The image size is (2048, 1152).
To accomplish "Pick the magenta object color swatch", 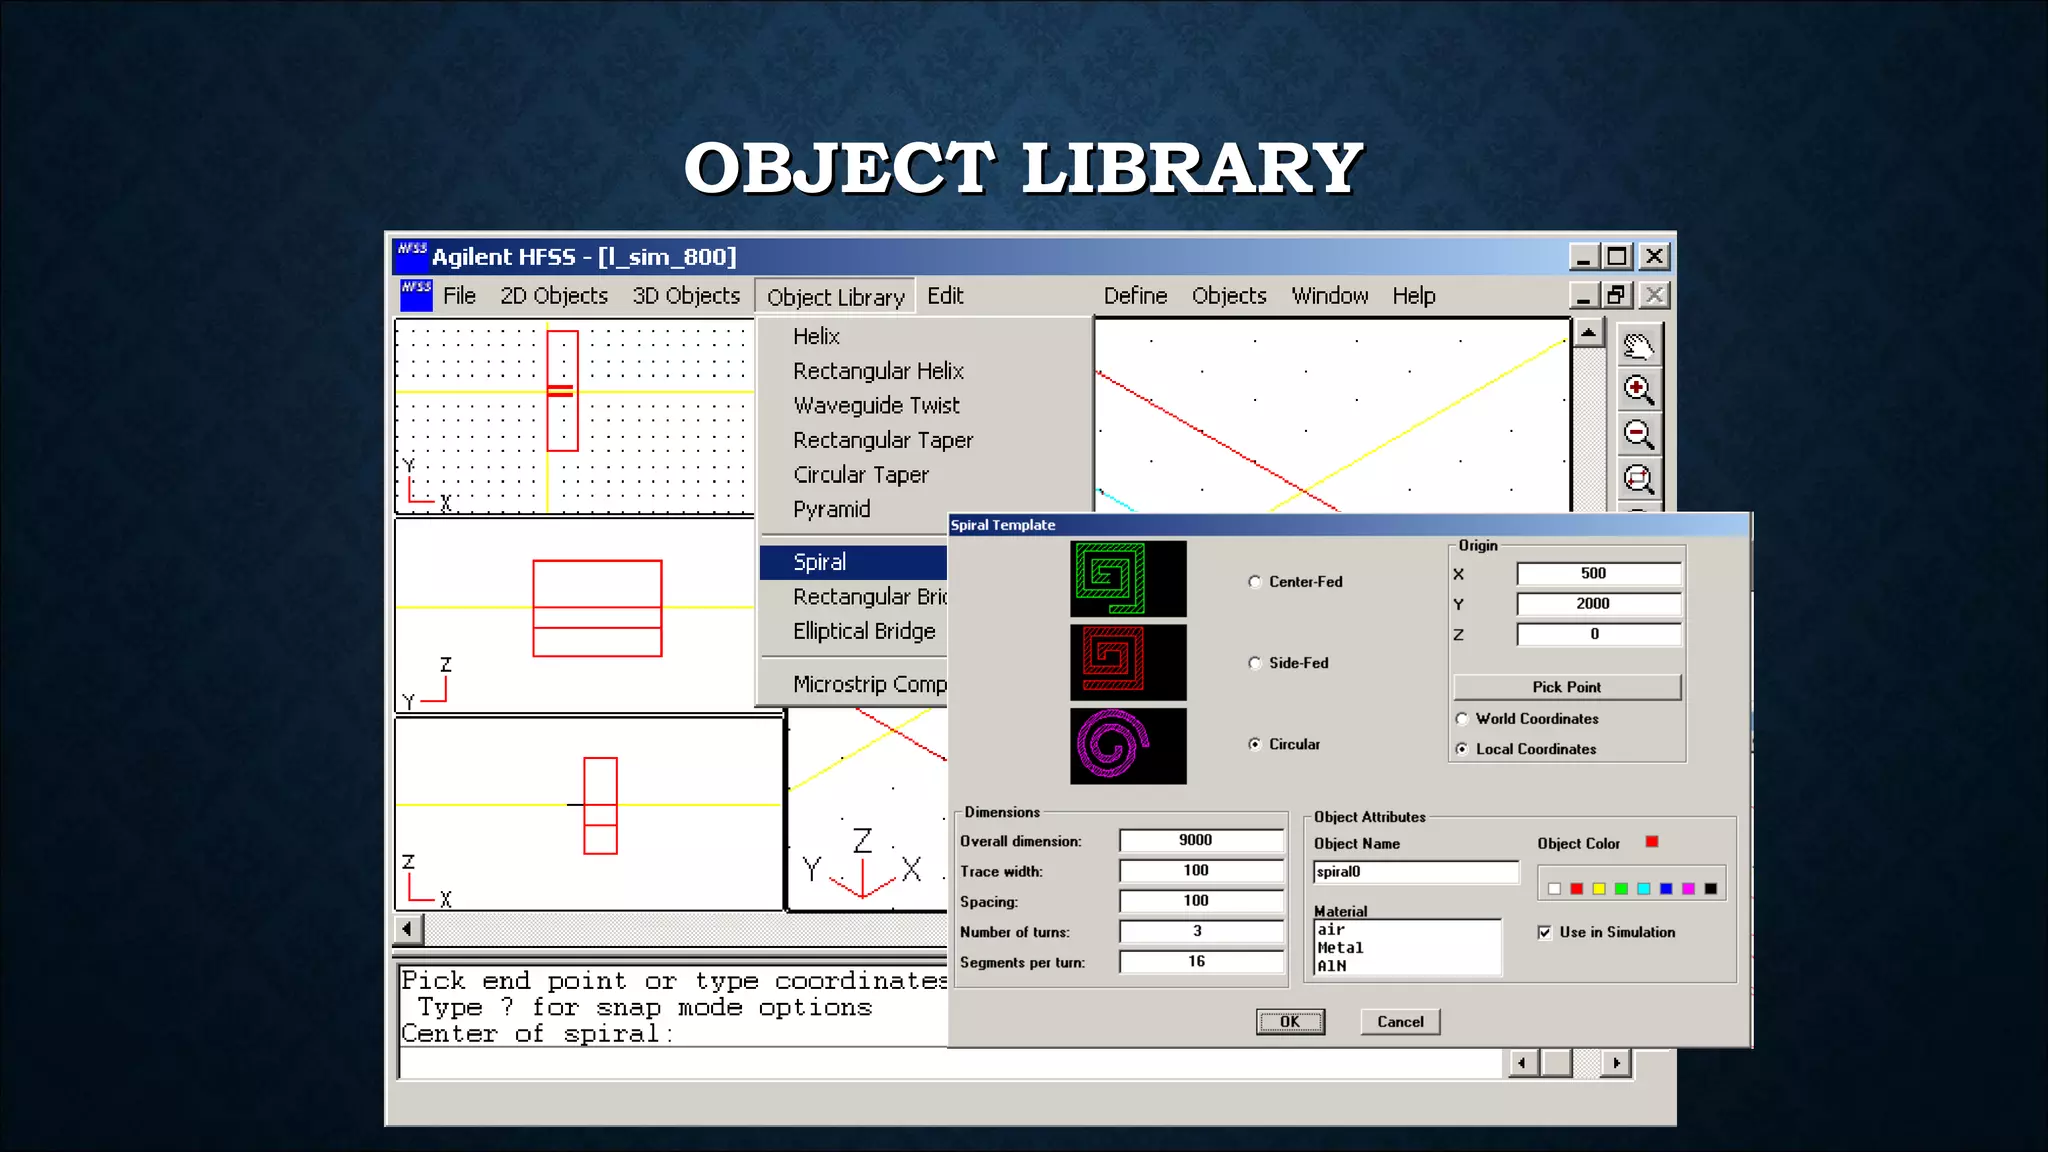I will (x=1689, y=889).
